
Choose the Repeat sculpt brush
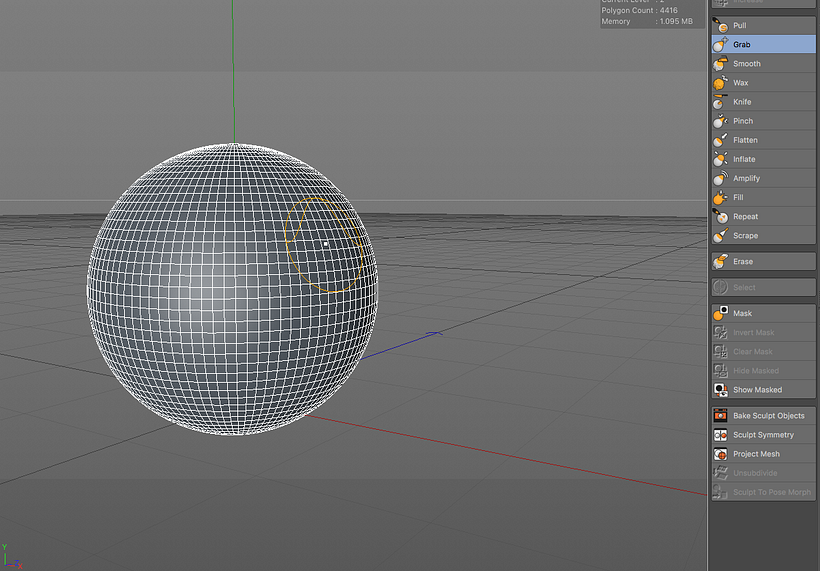click(x=763, y=216)
